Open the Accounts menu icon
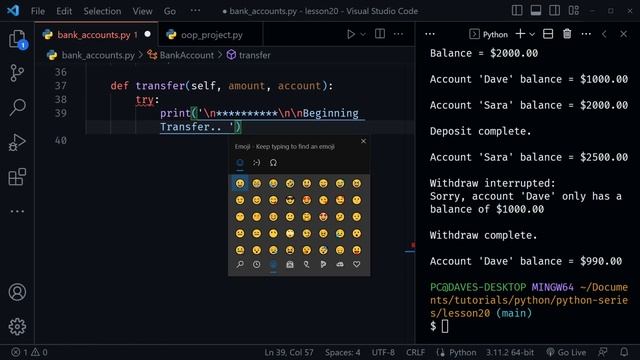This screenshot has width=640, height=360. click(17, 292)
